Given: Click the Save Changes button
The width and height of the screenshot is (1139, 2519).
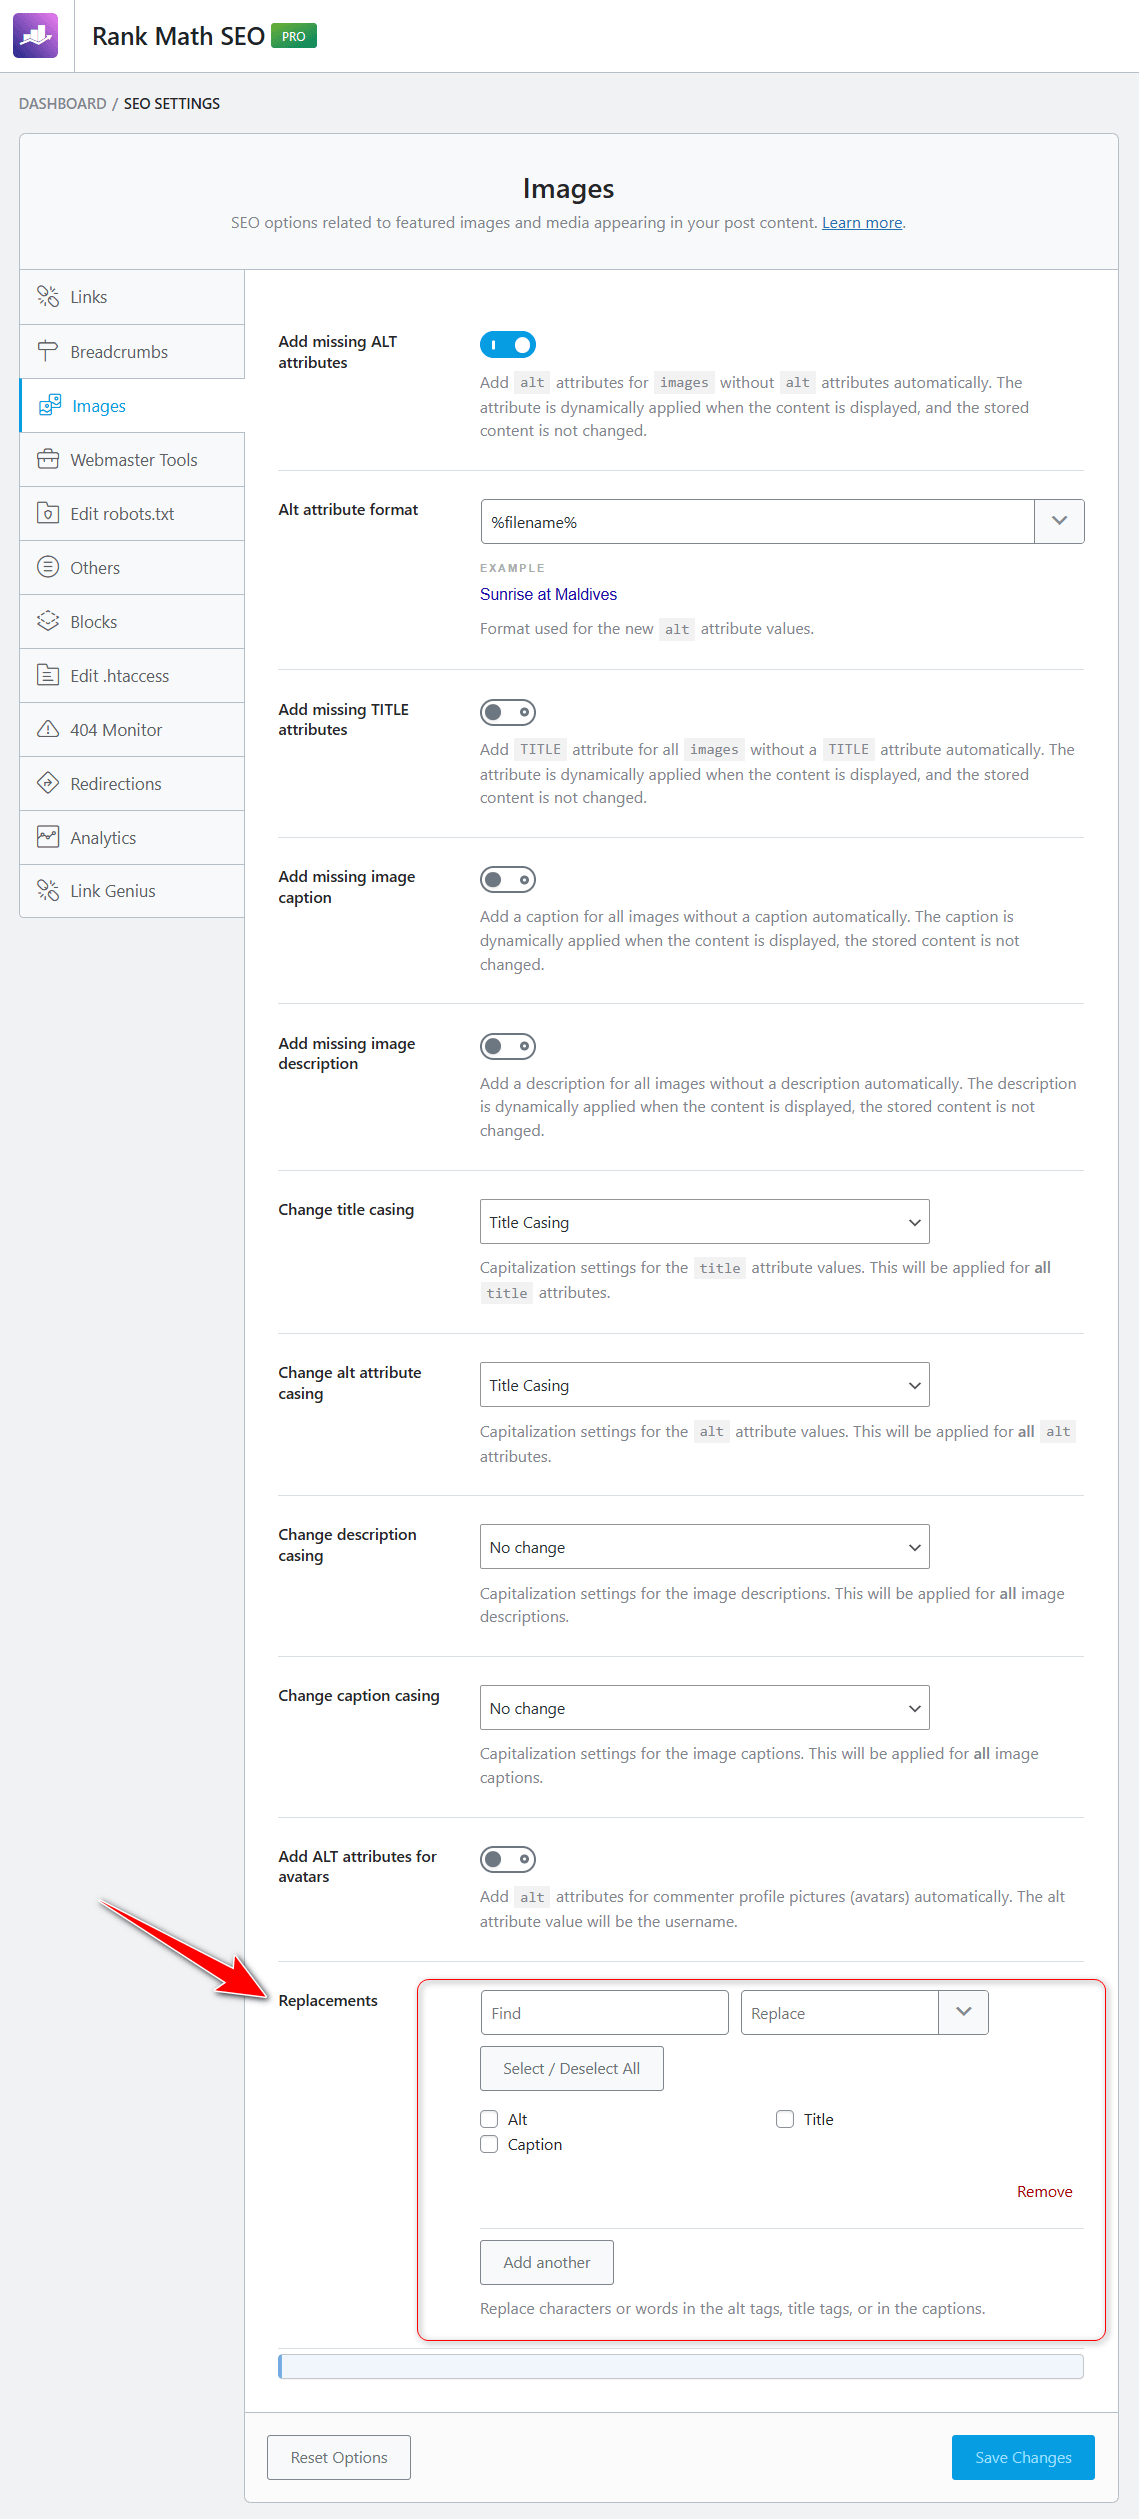Looking at the screenshot, I should coord(1023,2457).
